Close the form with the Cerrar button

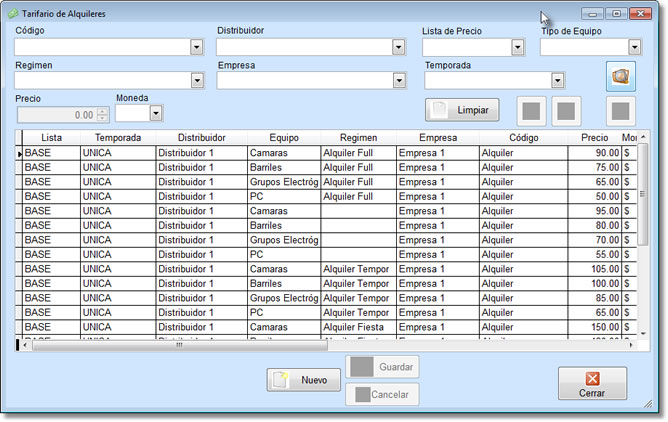[592, 384]
